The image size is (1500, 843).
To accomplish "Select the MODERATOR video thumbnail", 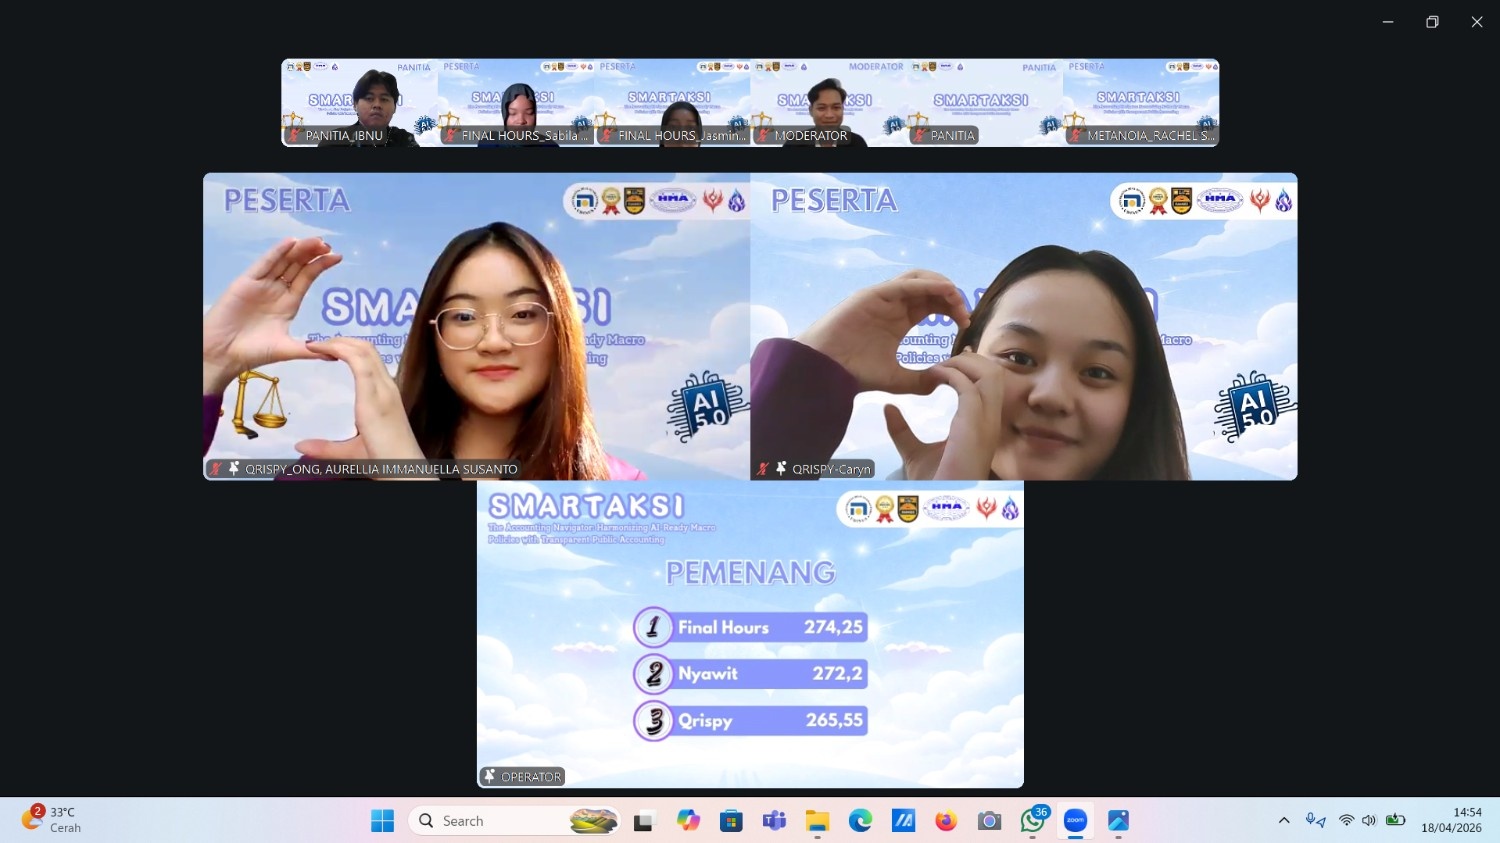I will click(x=828, y=103).
